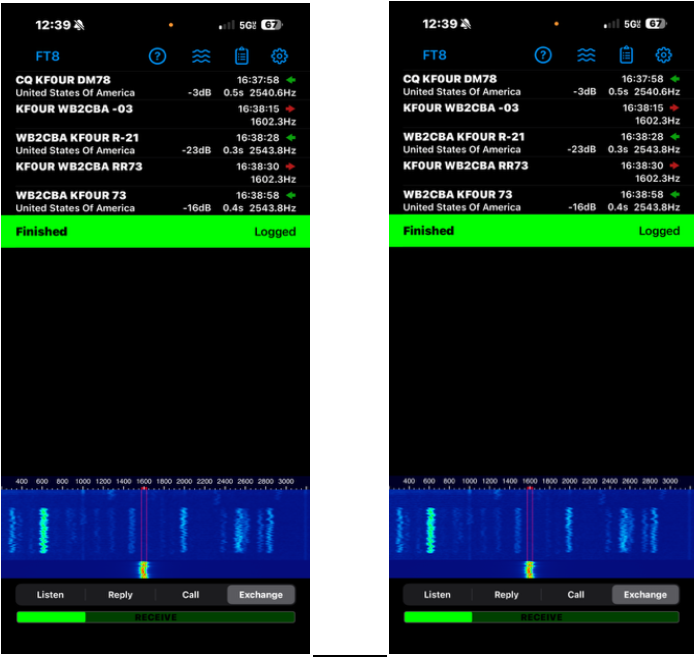
Task: Open the clipboard log icon on left phone
Action: tap(240, 56)
